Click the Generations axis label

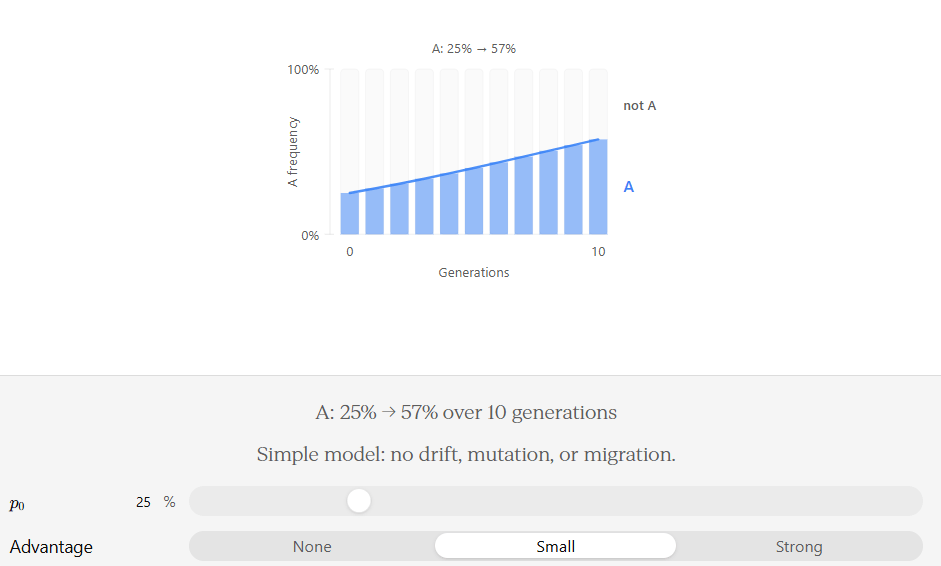474,272
